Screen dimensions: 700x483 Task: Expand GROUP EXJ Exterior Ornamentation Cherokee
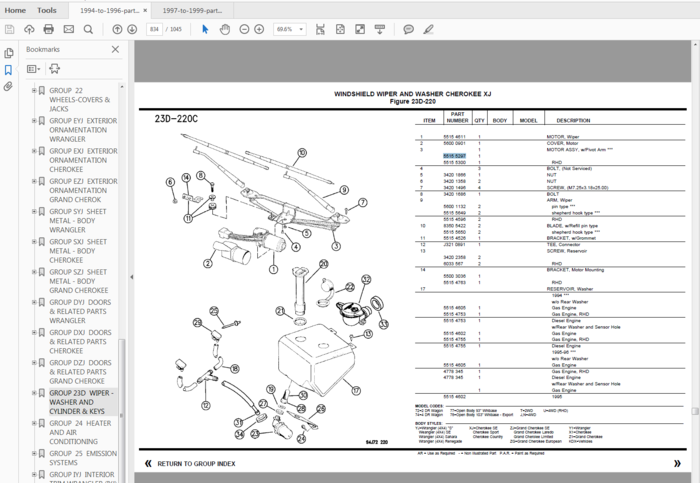click(34, 151)
